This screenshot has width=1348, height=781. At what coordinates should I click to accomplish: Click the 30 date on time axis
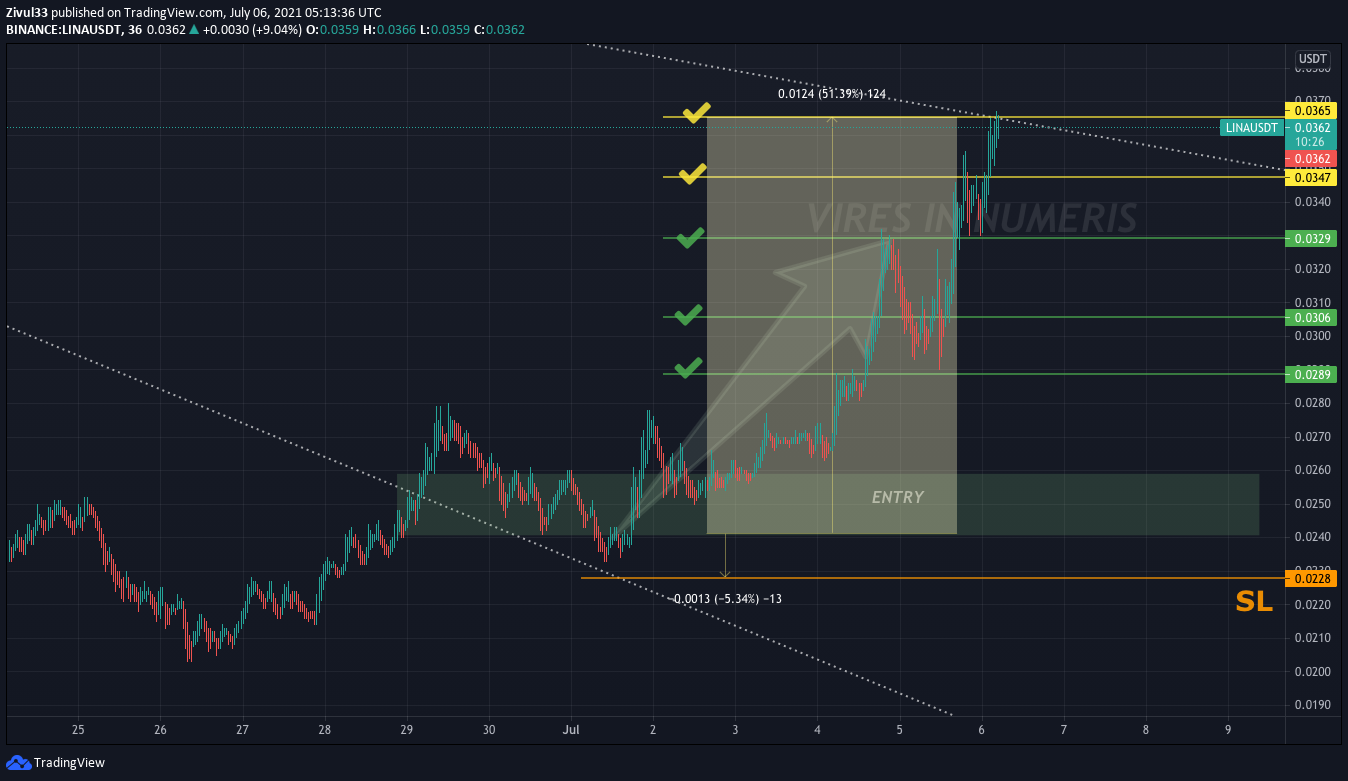click(488, 730)
